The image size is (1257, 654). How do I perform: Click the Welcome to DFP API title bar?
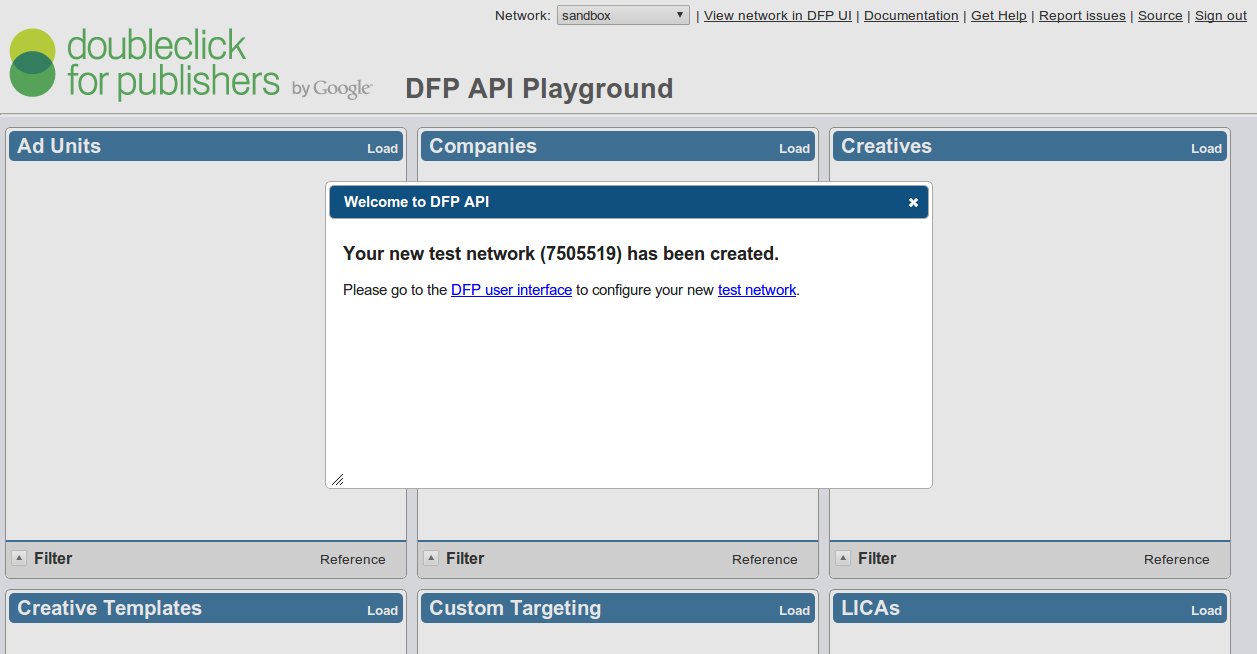coord(629,202)
